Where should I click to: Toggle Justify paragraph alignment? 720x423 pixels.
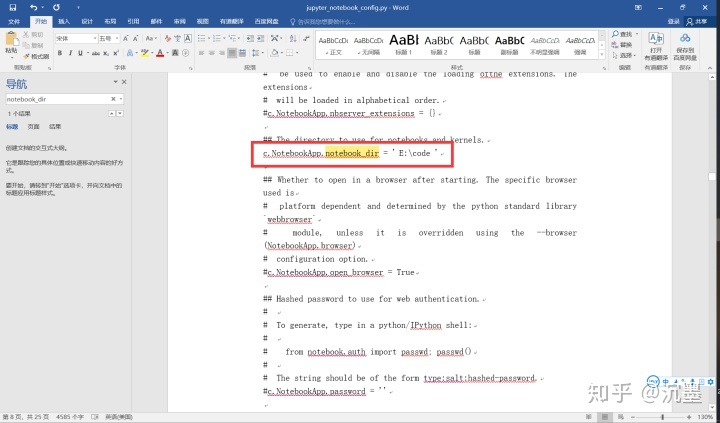tap(232, 53)
